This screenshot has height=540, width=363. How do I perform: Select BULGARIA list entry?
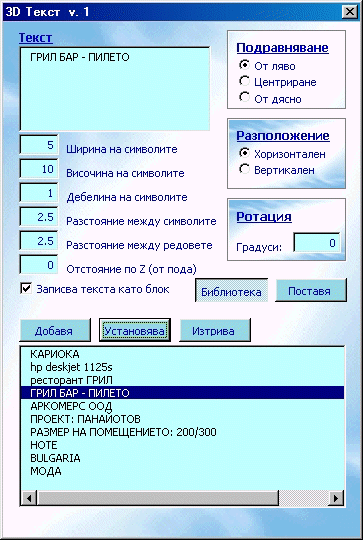(183, 458)
